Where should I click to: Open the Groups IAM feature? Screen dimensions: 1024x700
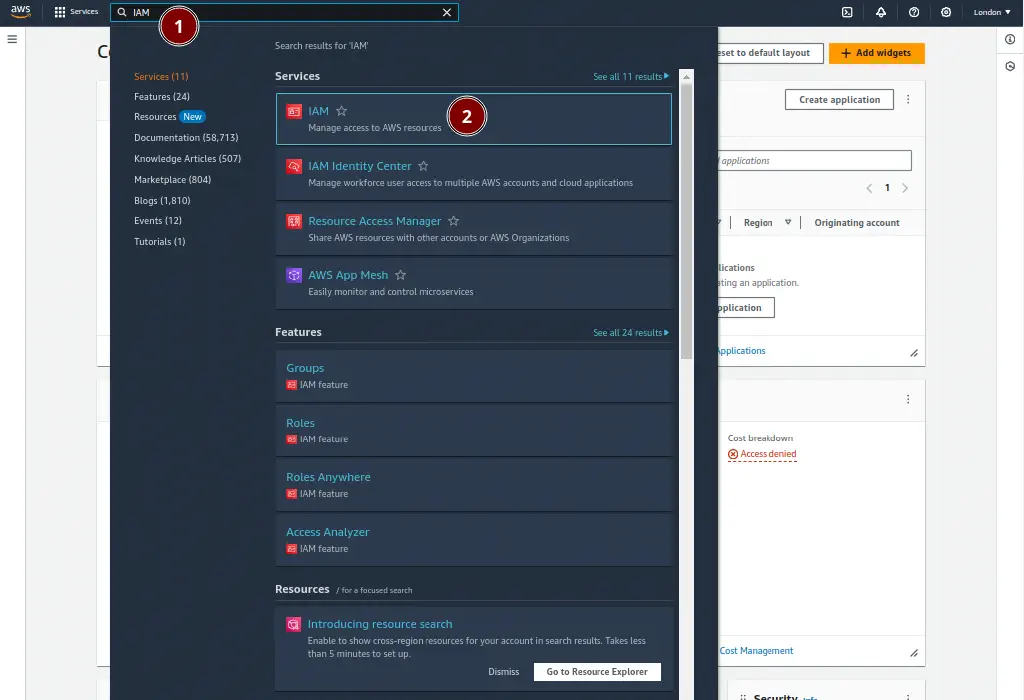(473, 376)
